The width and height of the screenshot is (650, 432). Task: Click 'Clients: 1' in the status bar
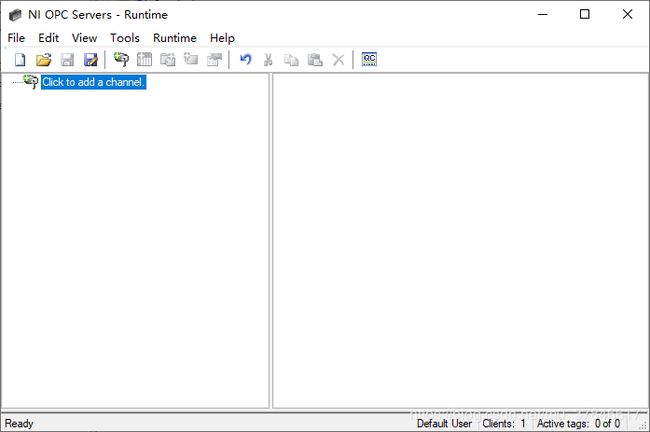pyautogui.click(x=504, y=423)
